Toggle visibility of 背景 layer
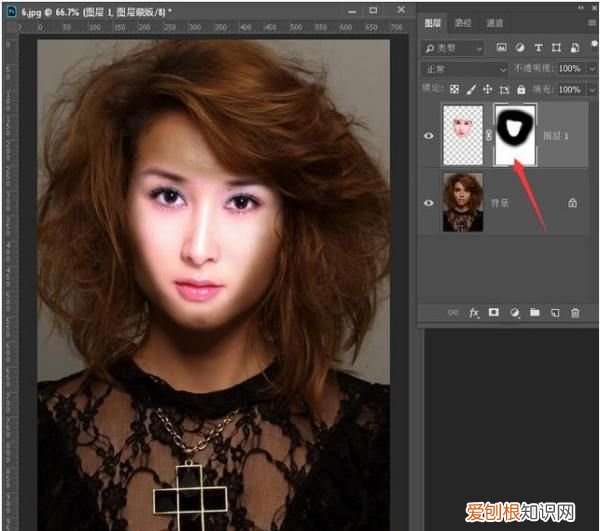Viewport: 600px width, 531px height. point(429,202)
